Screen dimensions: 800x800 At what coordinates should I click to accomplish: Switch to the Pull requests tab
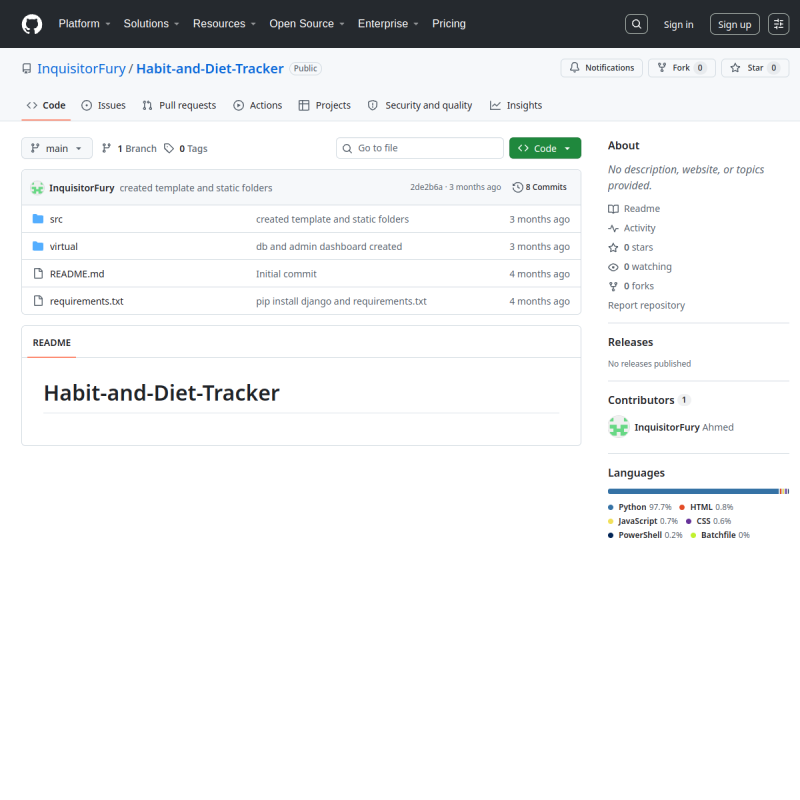coord(179,106)
